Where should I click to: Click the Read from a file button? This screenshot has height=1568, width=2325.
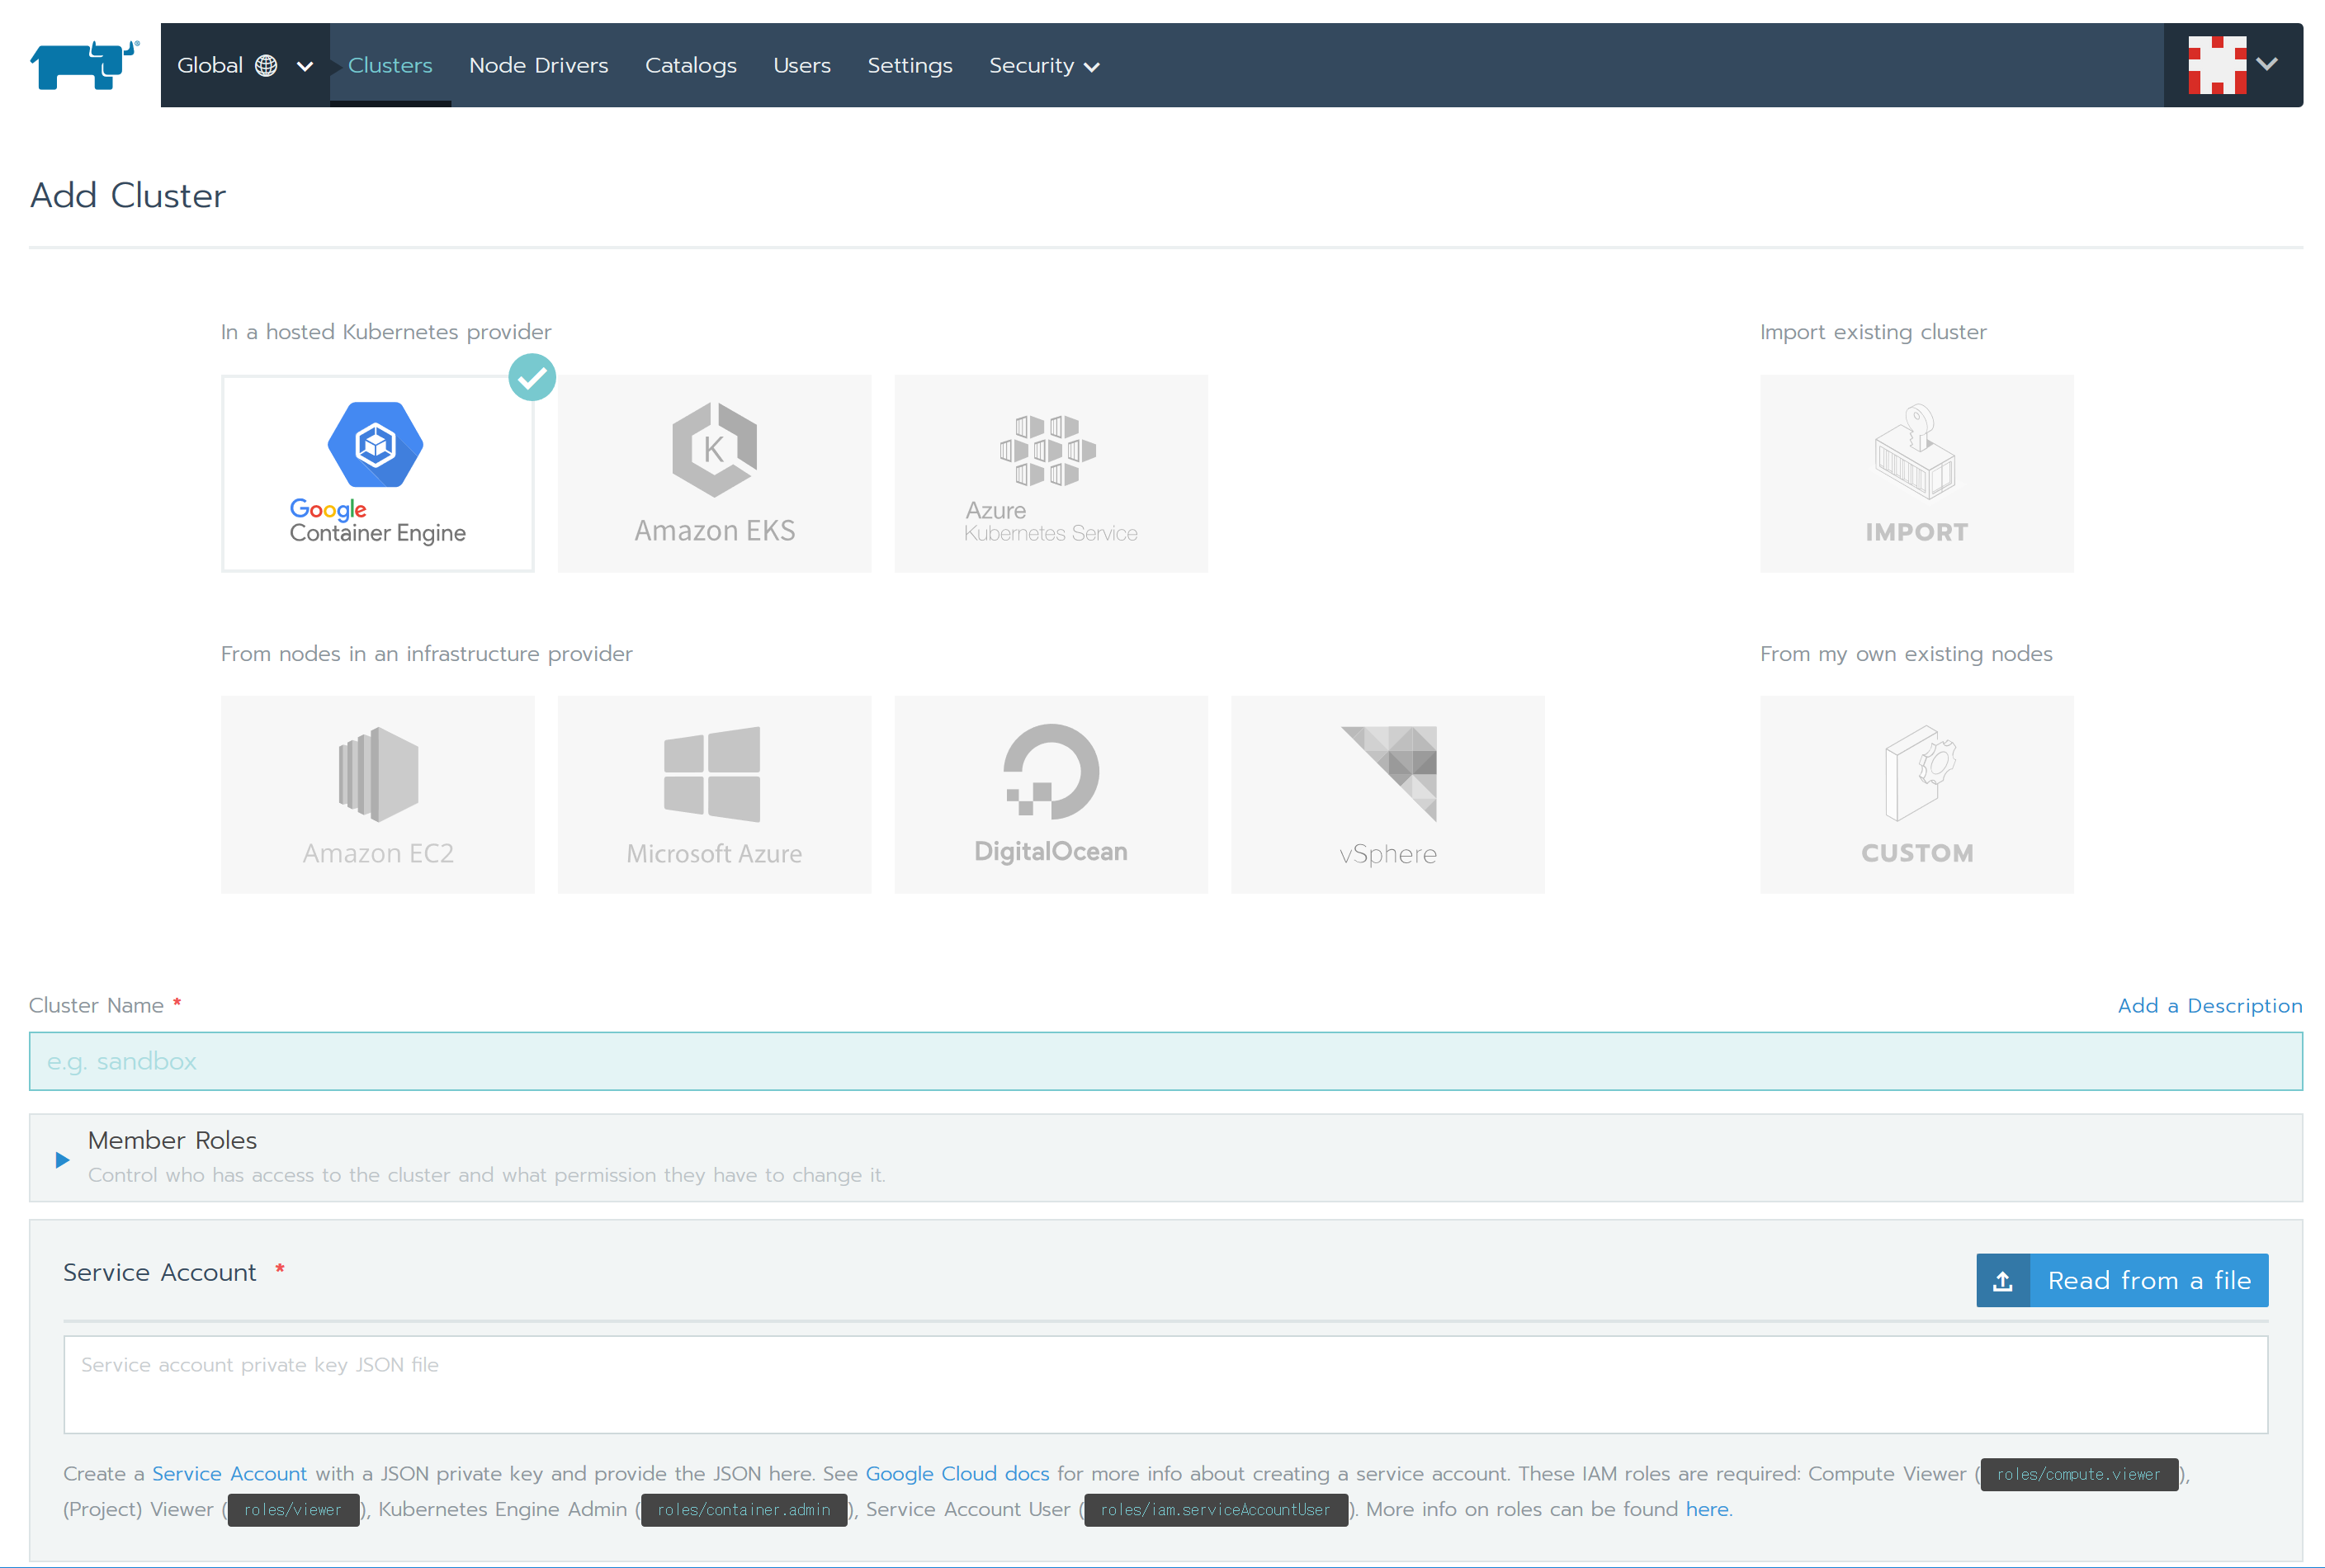pyautogui.click(x=2121, y=1279)
